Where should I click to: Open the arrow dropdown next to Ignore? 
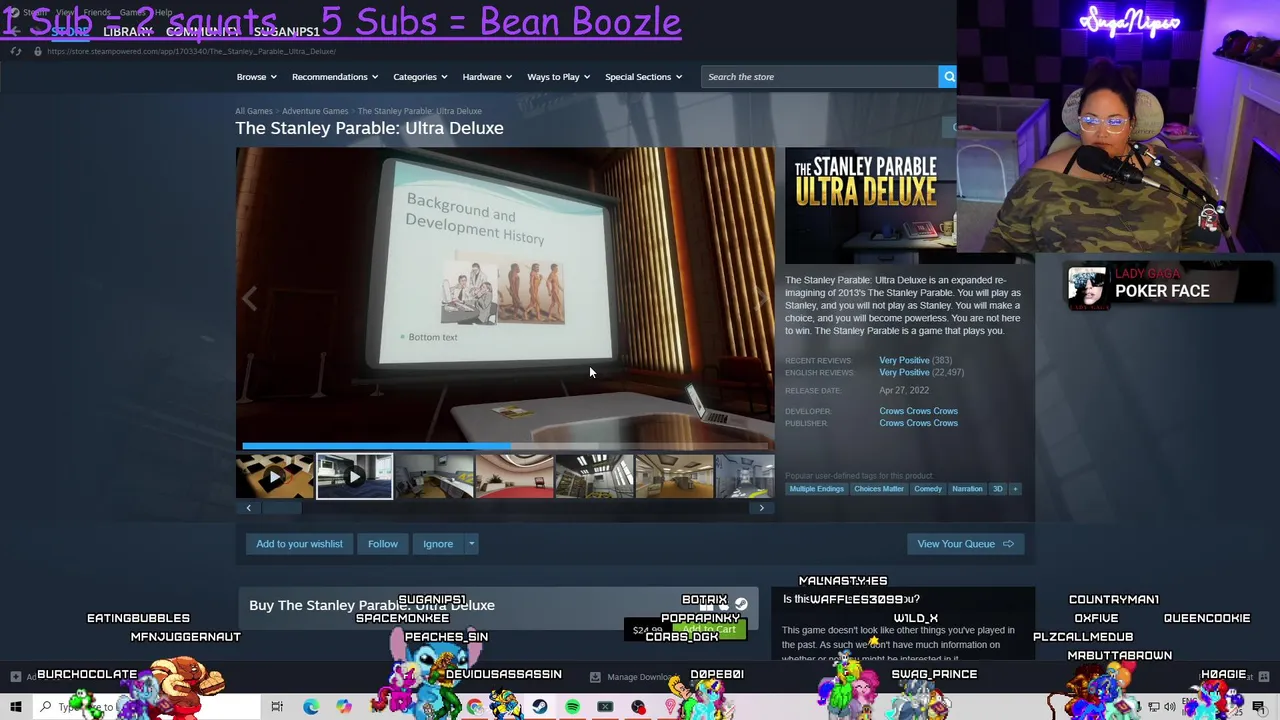tap(471, 544)
